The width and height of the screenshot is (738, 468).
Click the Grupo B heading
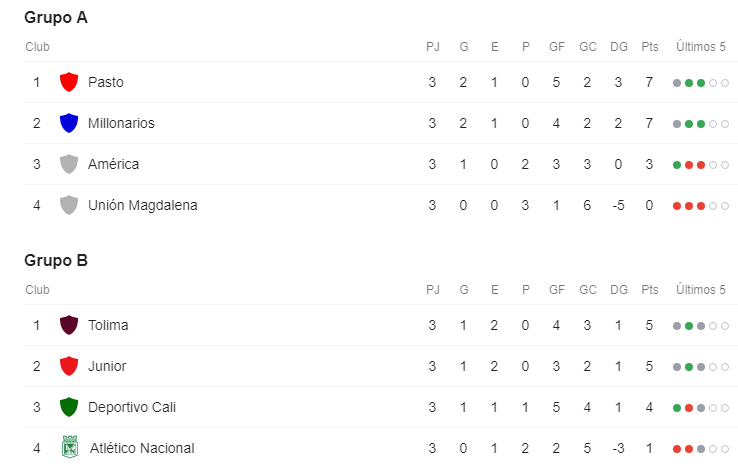[x=56, y=261]
